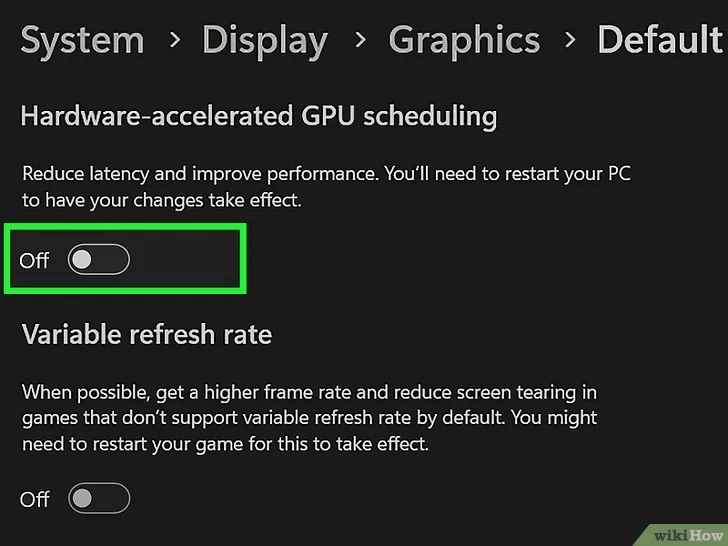Toggle Hardware-accelerated GPU scheduling switch
This screenshot has height=546, width=728.
pos(98,260)
